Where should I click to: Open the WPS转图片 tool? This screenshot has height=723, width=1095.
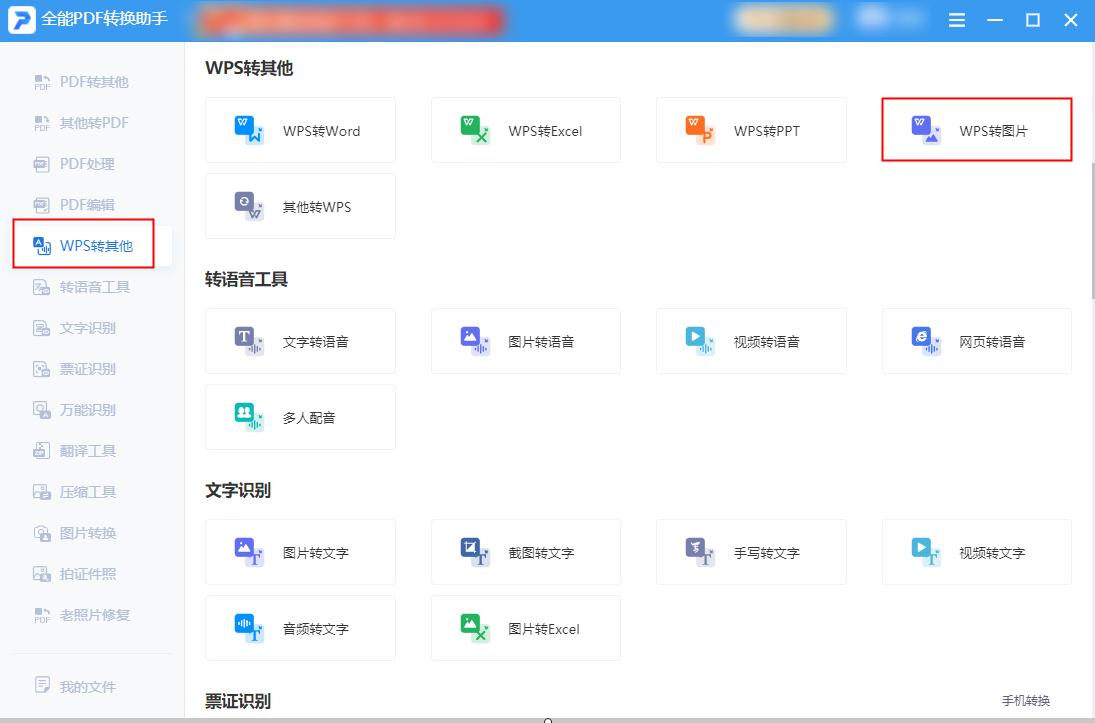pos(975,129)
